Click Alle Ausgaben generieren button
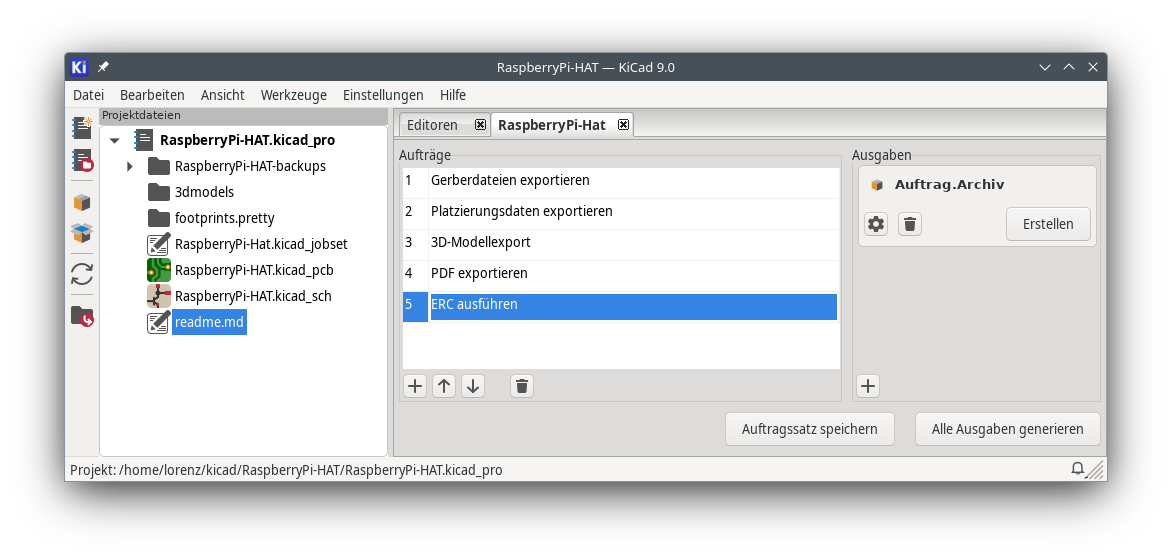Image resolution: width=1172 pixels, height=558 pixels. (x=1008, y=430)
